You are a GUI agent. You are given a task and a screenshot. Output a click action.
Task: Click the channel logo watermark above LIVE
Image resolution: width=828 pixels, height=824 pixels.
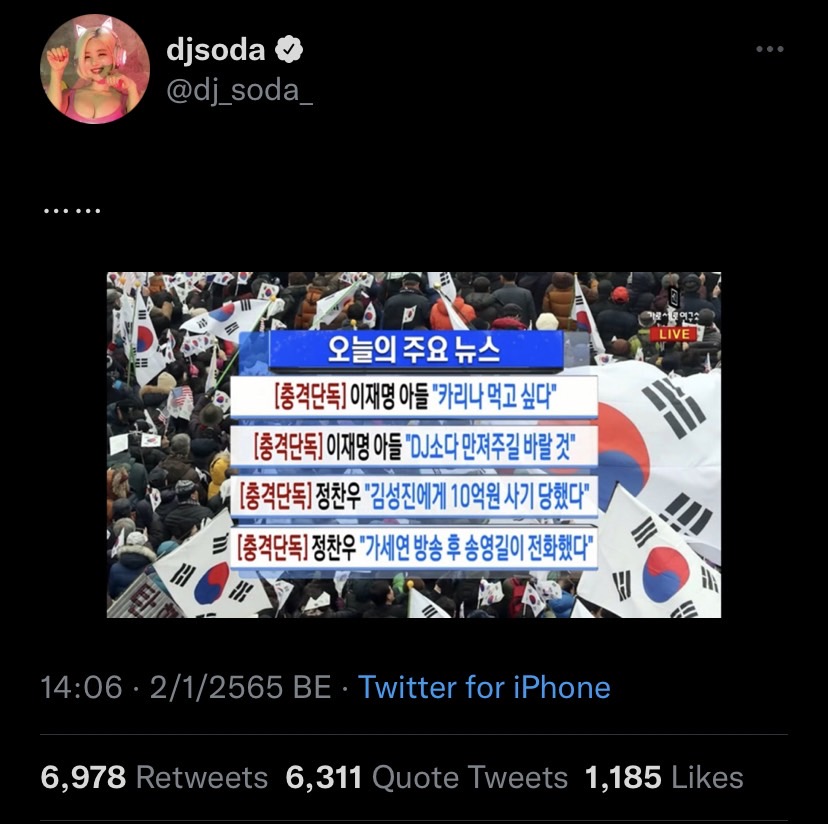click(673, 305)
